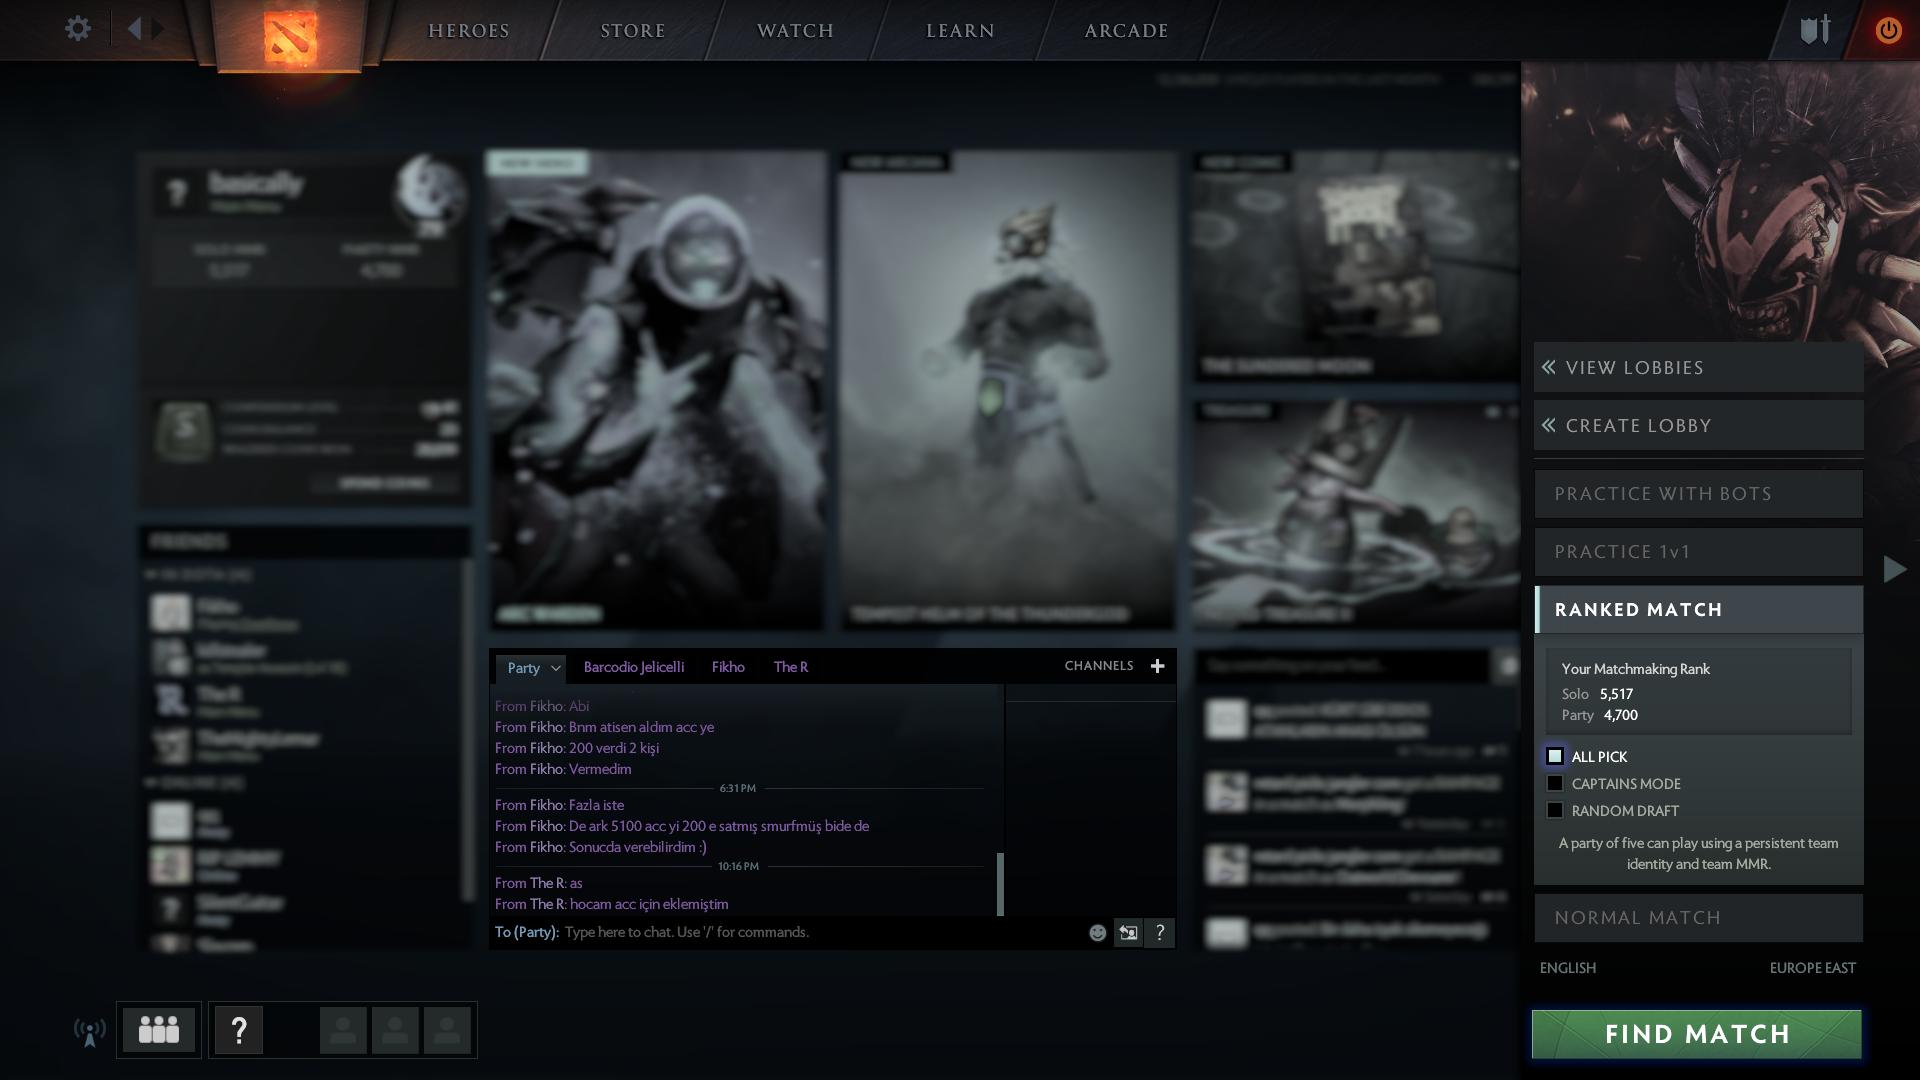Image resolution: width=1920 pixels, height=1080 pixels.
Task: Focus the party chat input field
Action: click(x=820, y=933)
